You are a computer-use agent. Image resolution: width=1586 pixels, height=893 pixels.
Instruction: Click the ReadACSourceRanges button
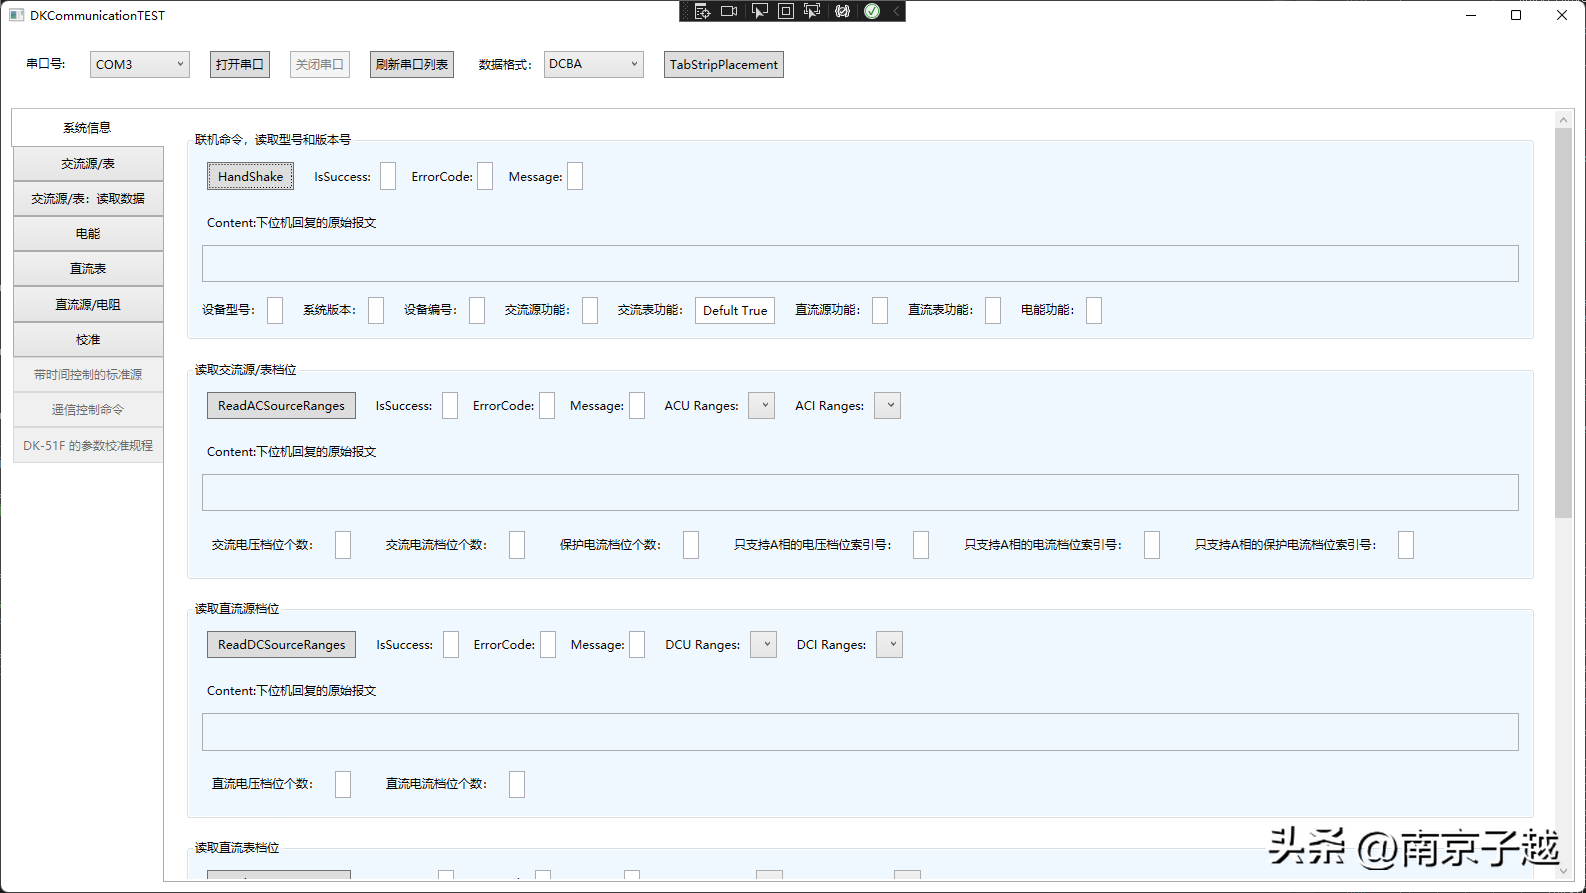point(281,406)
